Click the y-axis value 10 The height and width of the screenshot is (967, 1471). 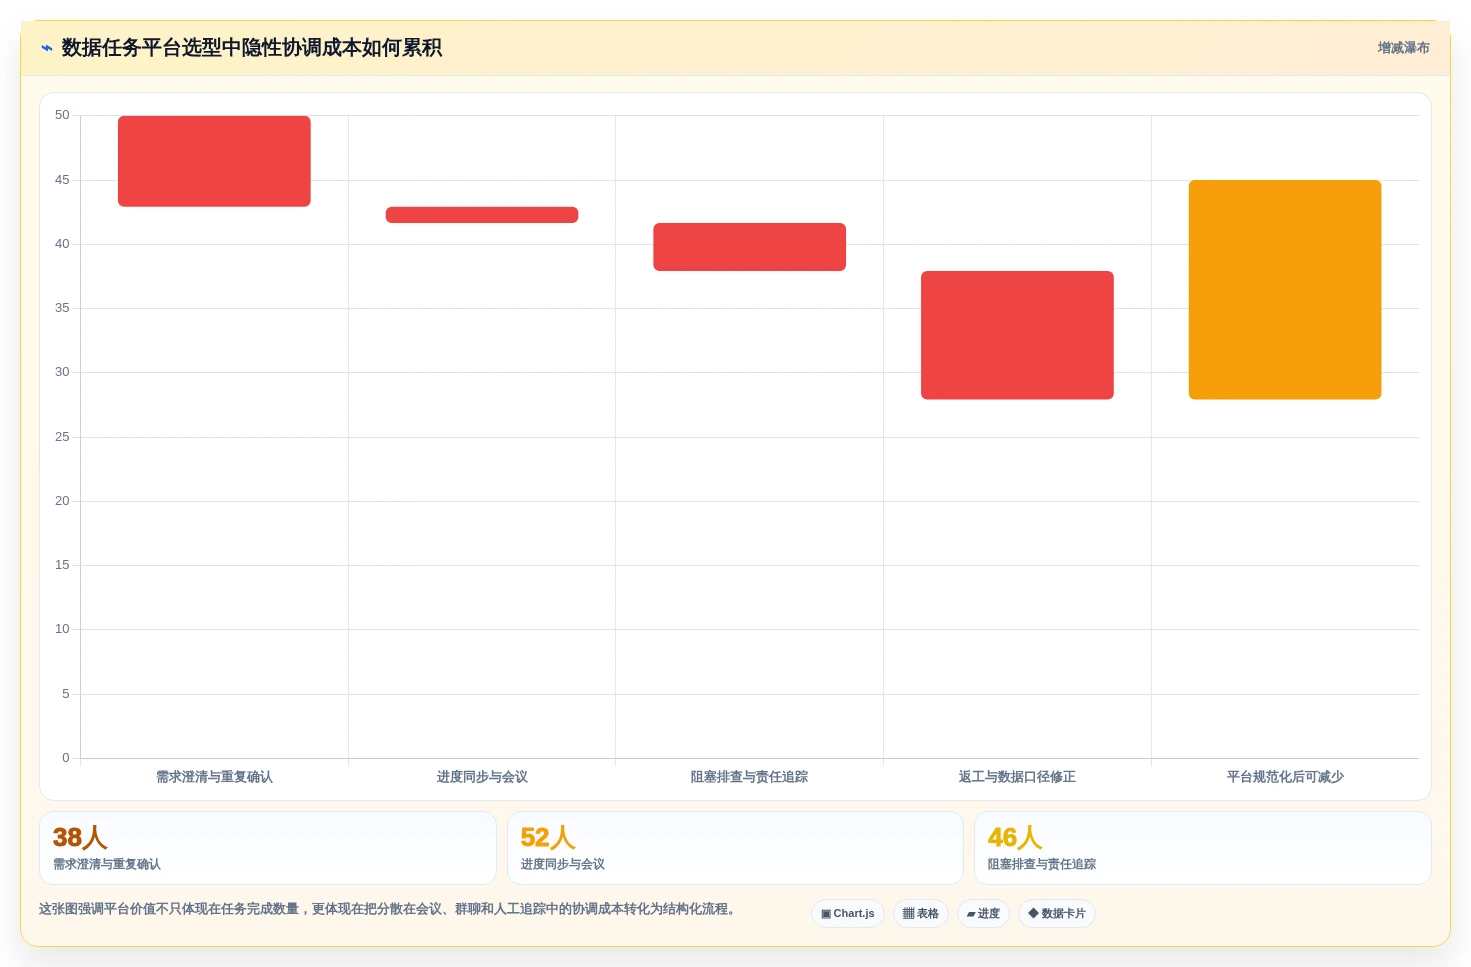[x=62, y=629]
